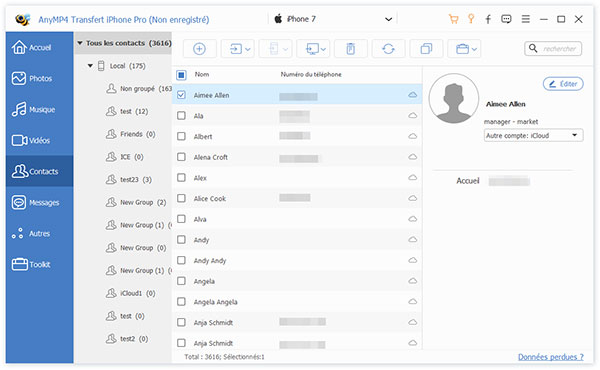Select the Friends (0) group

click(x=130, y=134)
